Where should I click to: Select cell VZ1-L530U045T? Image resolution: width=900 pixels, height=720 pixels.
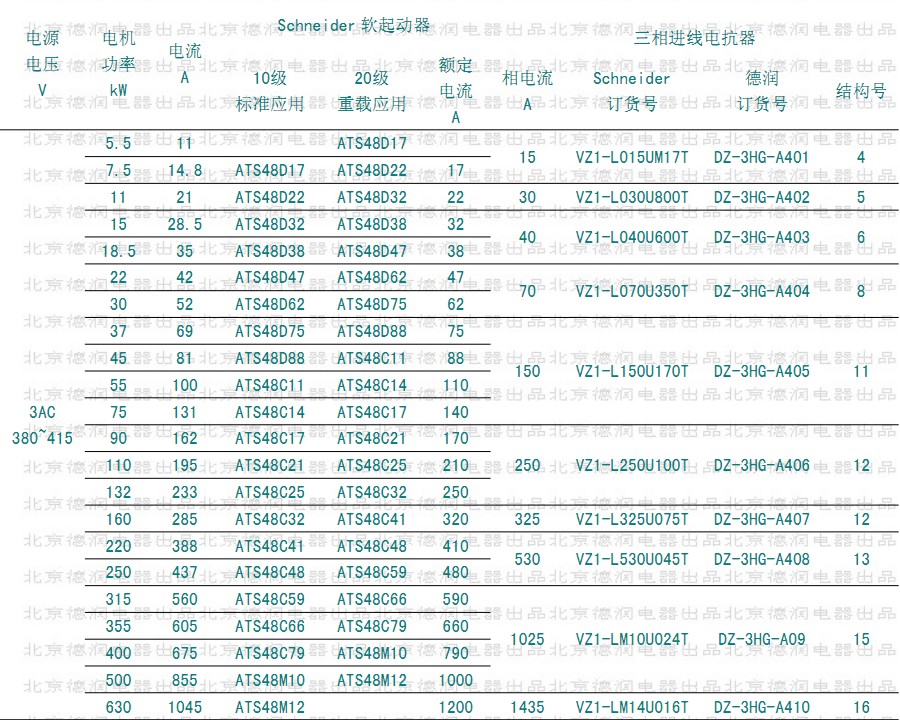[x=632, y=560]
